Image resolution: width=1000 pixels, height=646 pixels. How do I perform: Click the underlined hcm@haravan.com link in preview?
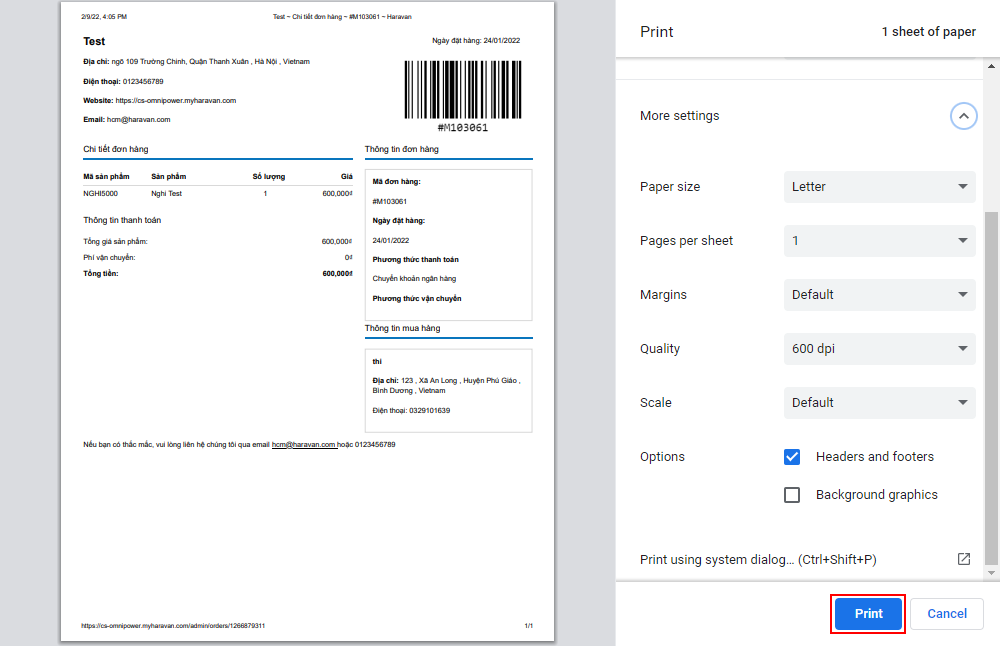tap(304, 444)
